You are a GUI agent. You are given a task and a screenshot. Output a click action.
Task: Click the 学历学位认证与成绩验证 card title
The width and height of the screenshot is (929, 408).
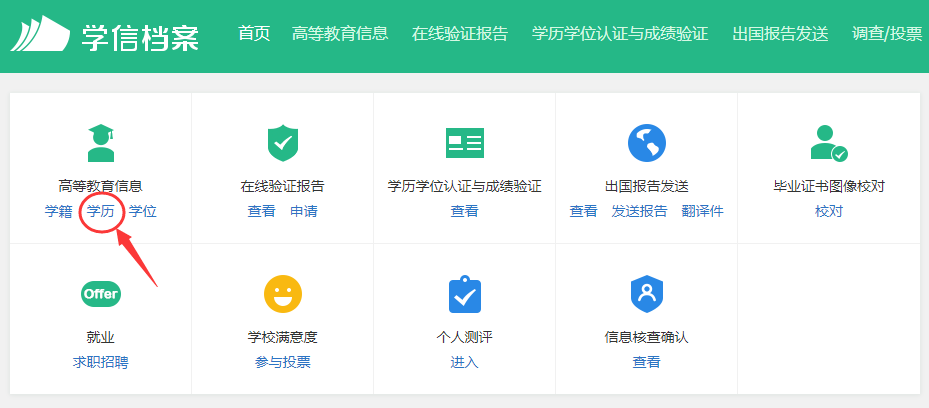(x=464, y=187)
